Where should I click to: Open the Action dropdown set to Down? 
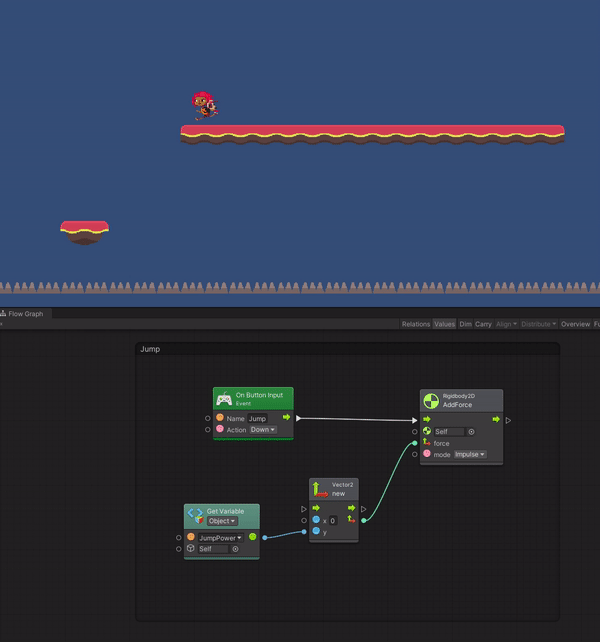click(263, 430)
